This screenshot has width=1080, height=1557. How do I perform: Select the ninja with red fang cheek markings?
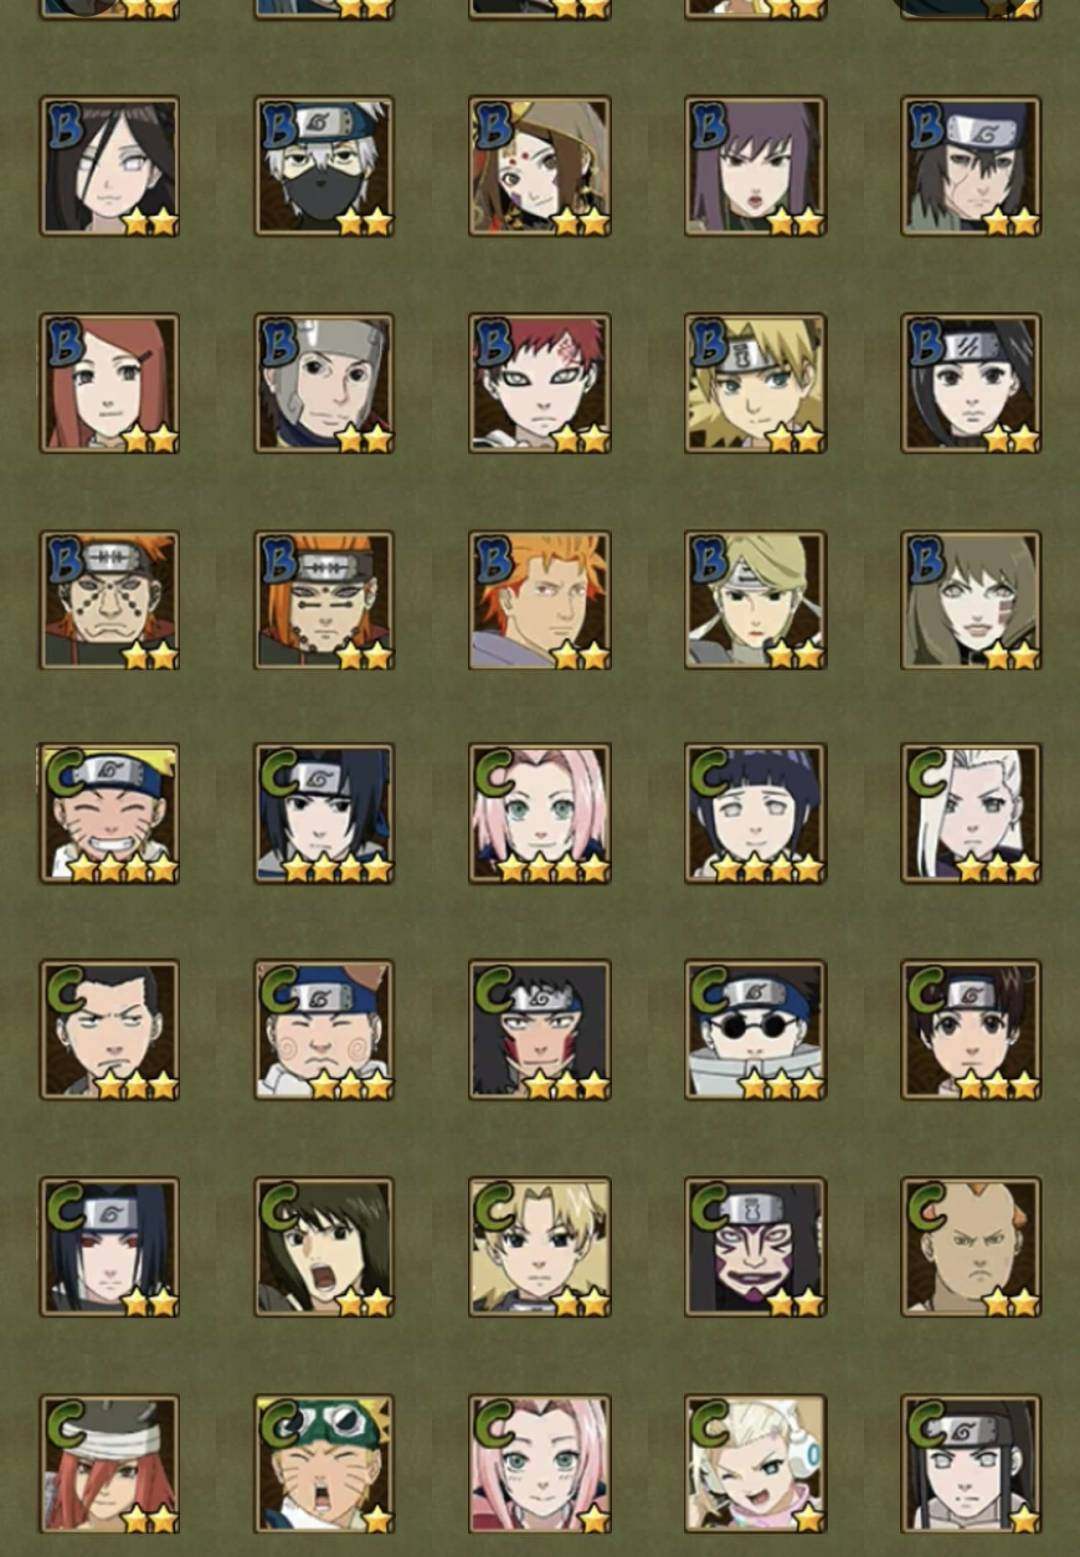(x=539, y=1030)
